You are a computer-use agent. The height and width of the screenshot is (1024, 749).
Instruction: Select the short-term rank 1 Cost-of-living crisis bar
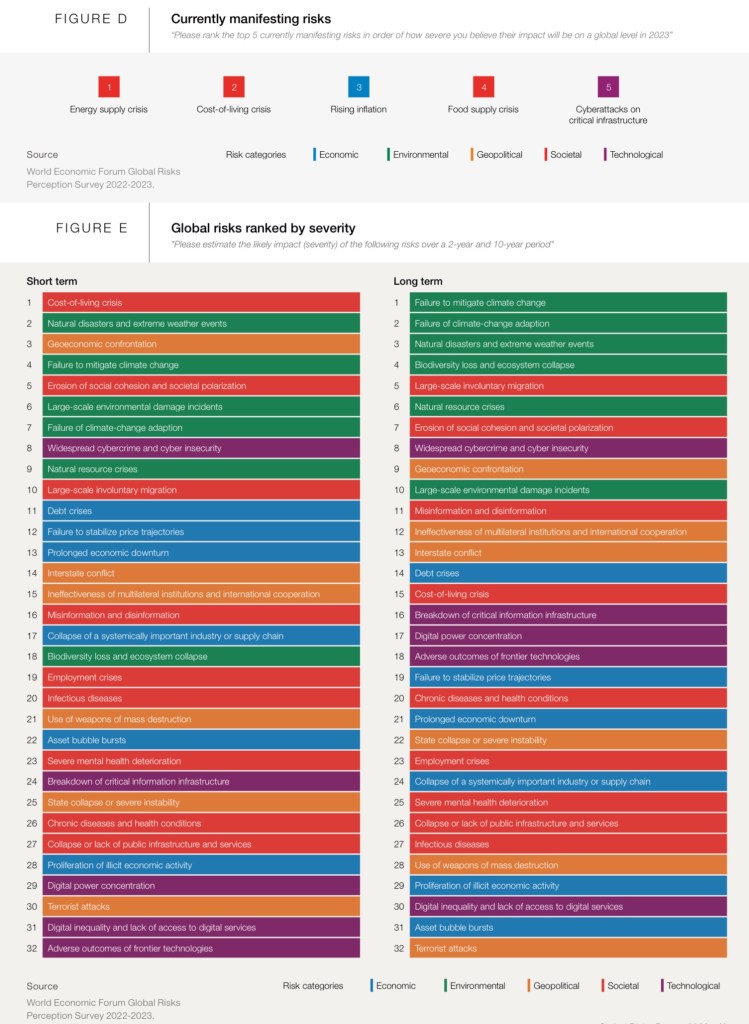tap(200, 302)
